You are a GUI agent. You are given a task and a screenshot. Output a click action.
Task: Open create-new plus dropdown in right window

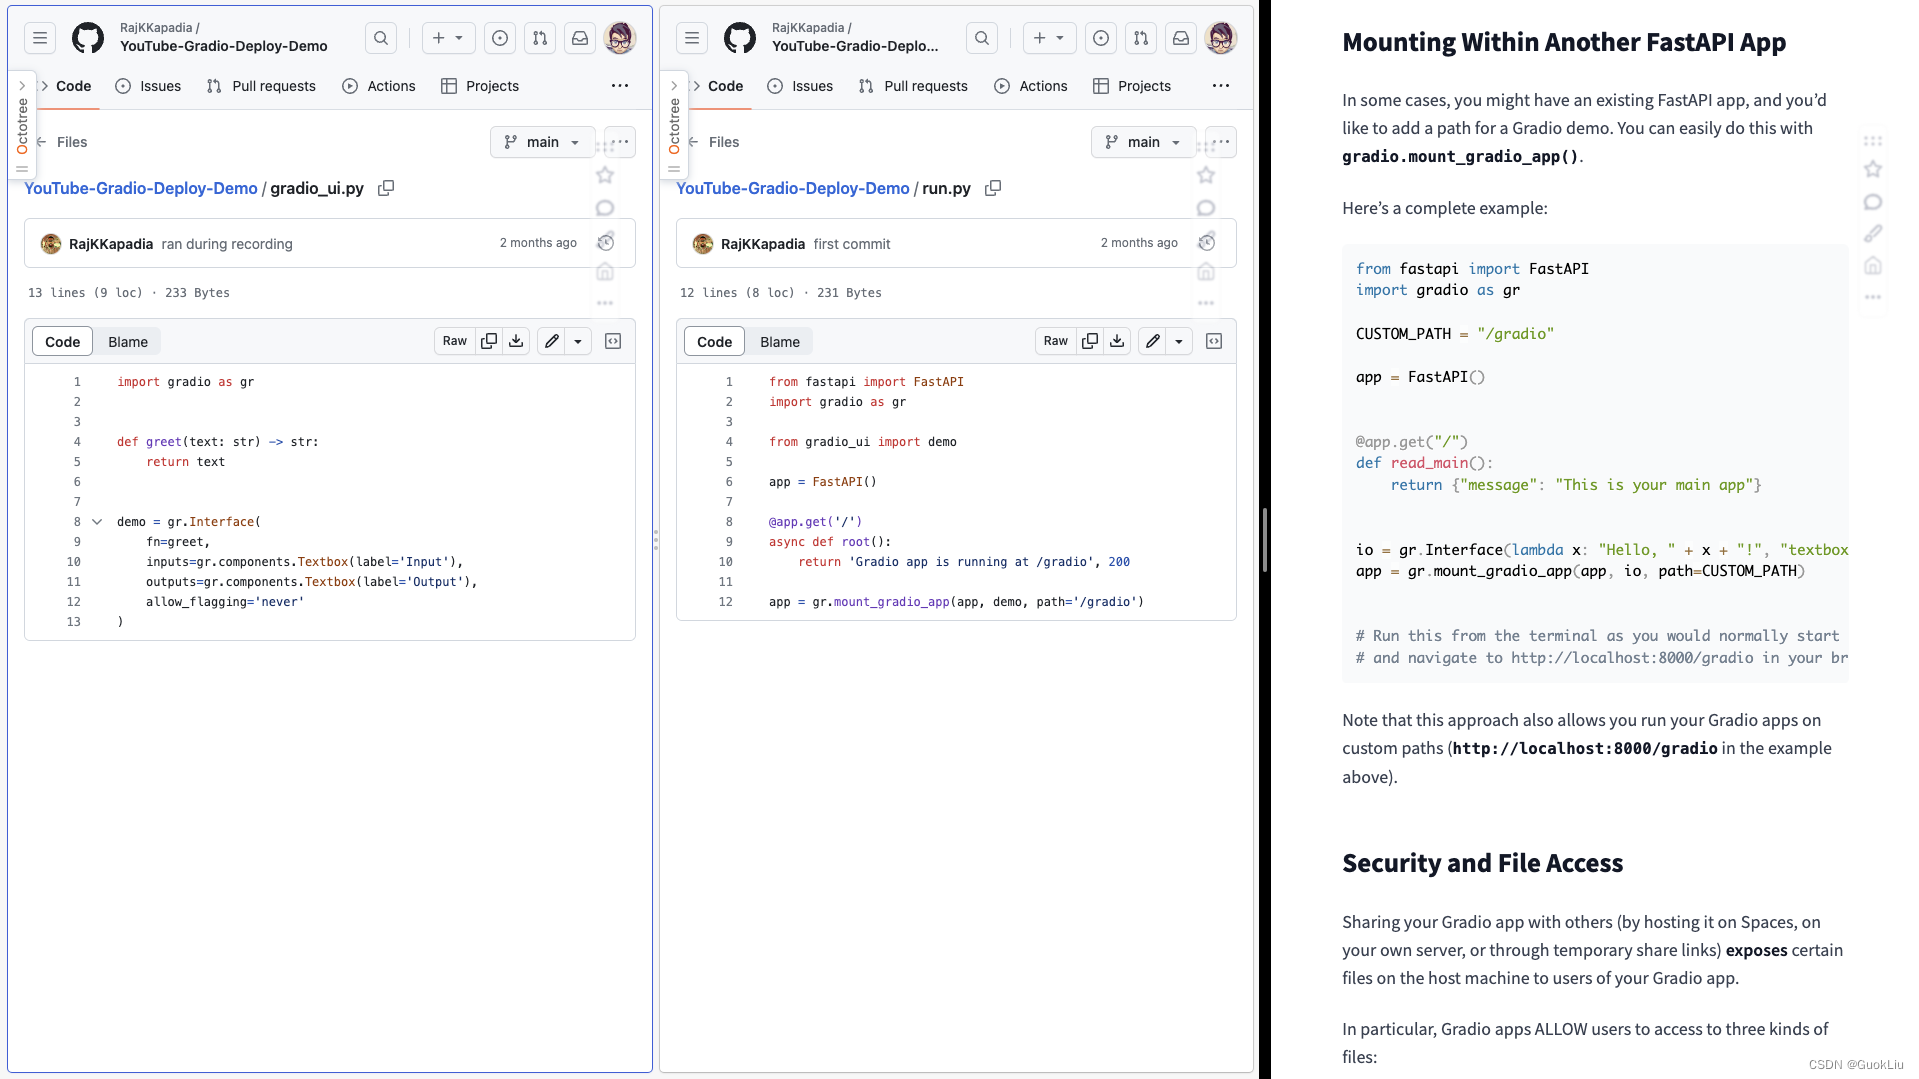coord(1049,38)
